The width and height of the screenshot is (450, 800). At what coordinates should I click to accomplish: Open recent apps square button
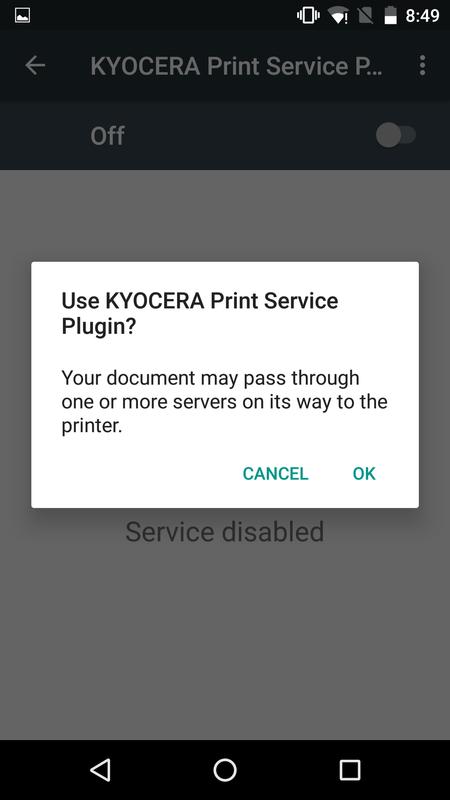pos(349,769)
